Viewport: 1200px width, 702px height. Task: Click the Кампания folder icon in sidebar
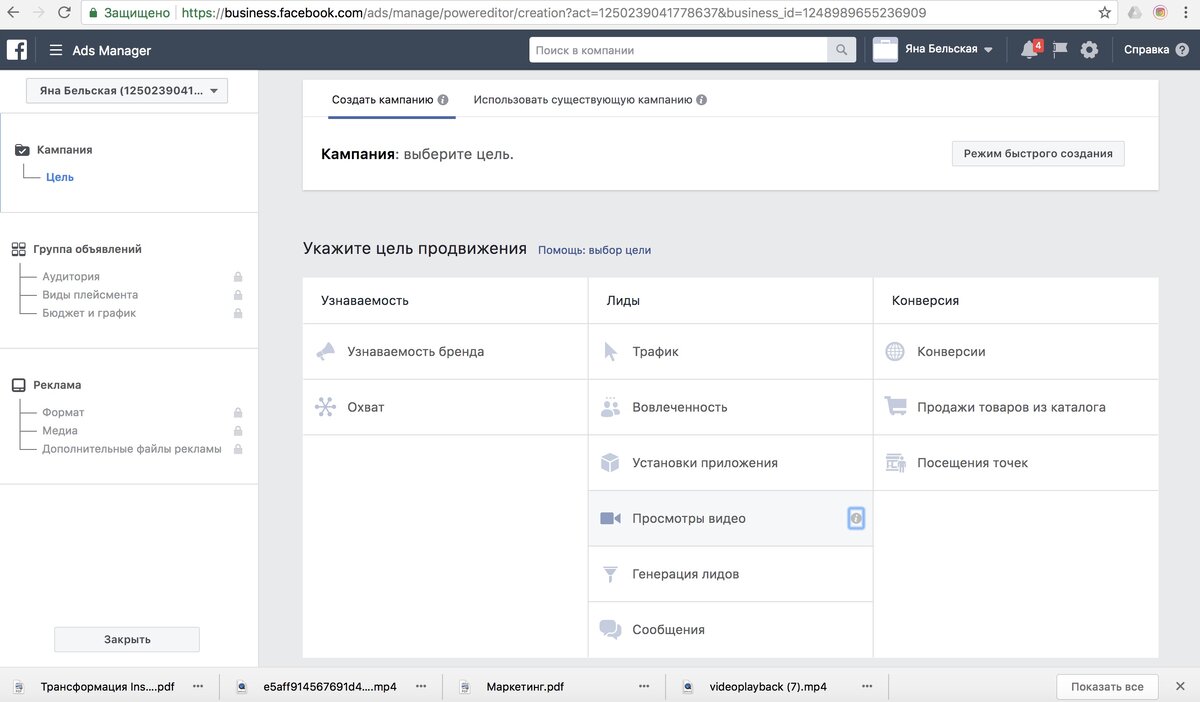(x=22, y=150)
